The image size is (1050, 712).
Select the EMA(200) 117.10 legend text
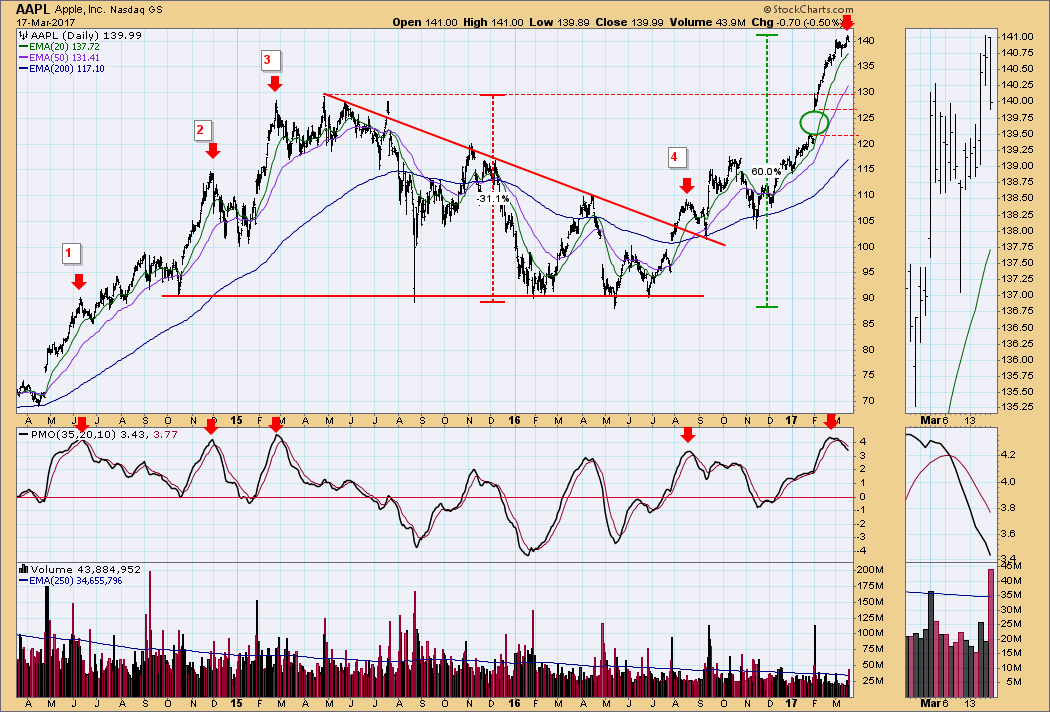(67, 68)
